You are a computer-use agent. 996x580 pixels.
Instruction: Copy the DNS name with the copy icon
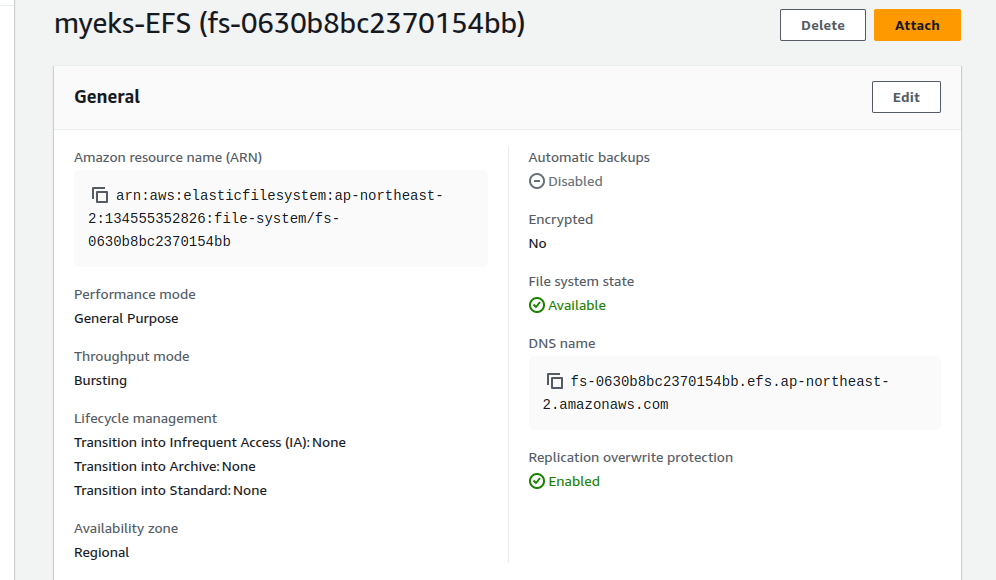555,381
